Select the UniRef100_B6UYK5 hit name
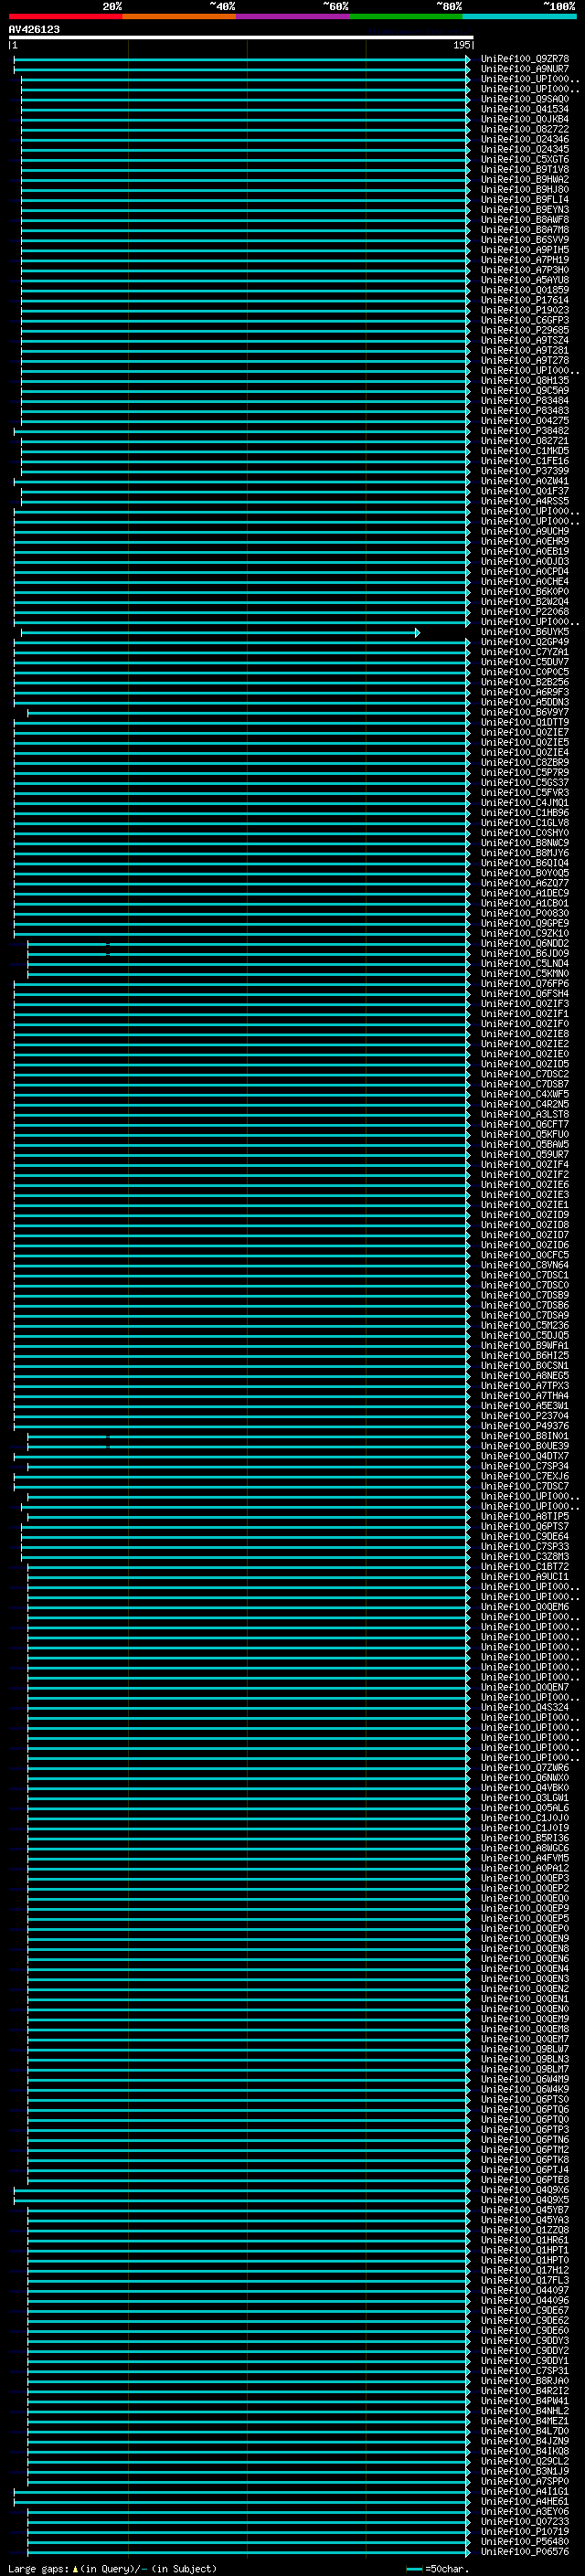This screenshot has width=585, height=2576. pyautogui.click(x=524, y=632)
